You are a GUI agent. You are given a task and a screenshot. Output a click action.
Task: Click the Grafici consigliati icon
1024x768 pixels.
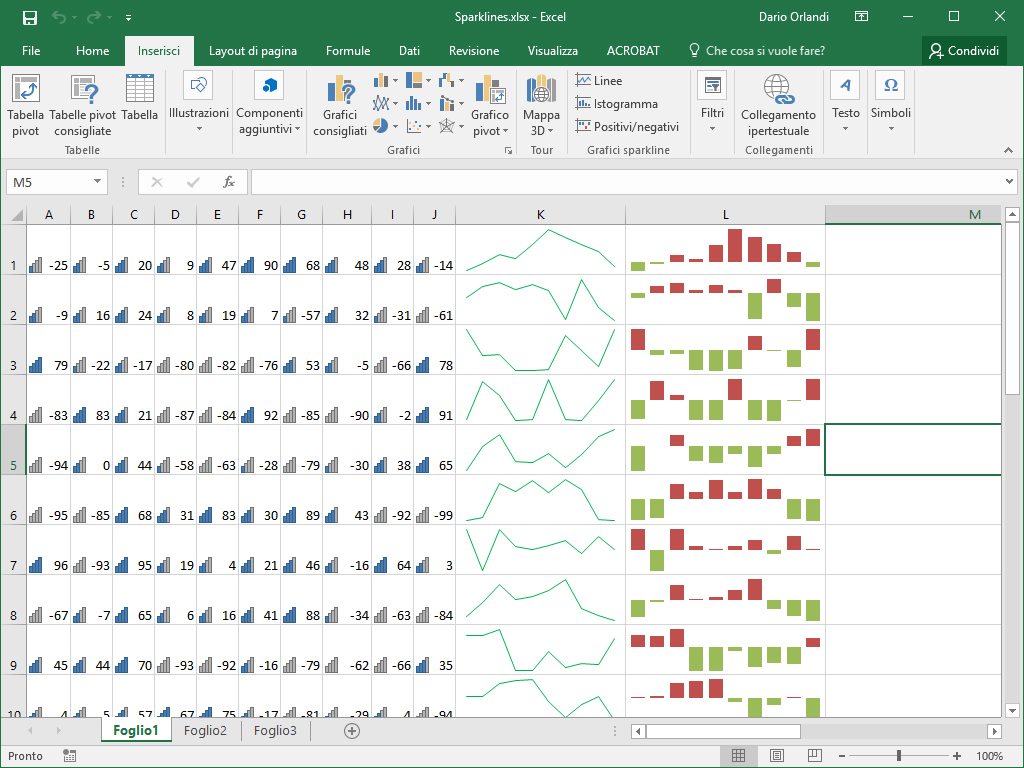coord(340,105)
